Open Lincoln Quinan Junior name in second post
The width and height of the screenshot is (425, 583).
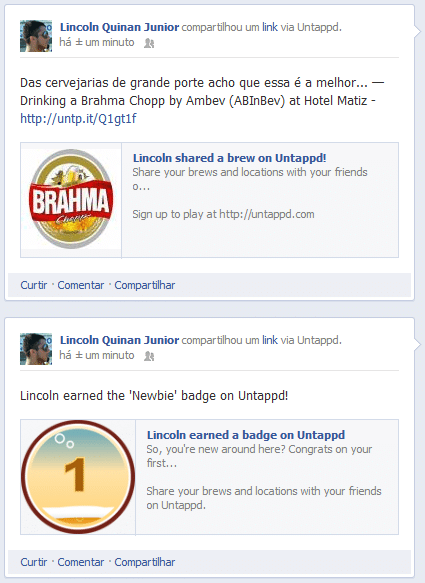(119, 340)
